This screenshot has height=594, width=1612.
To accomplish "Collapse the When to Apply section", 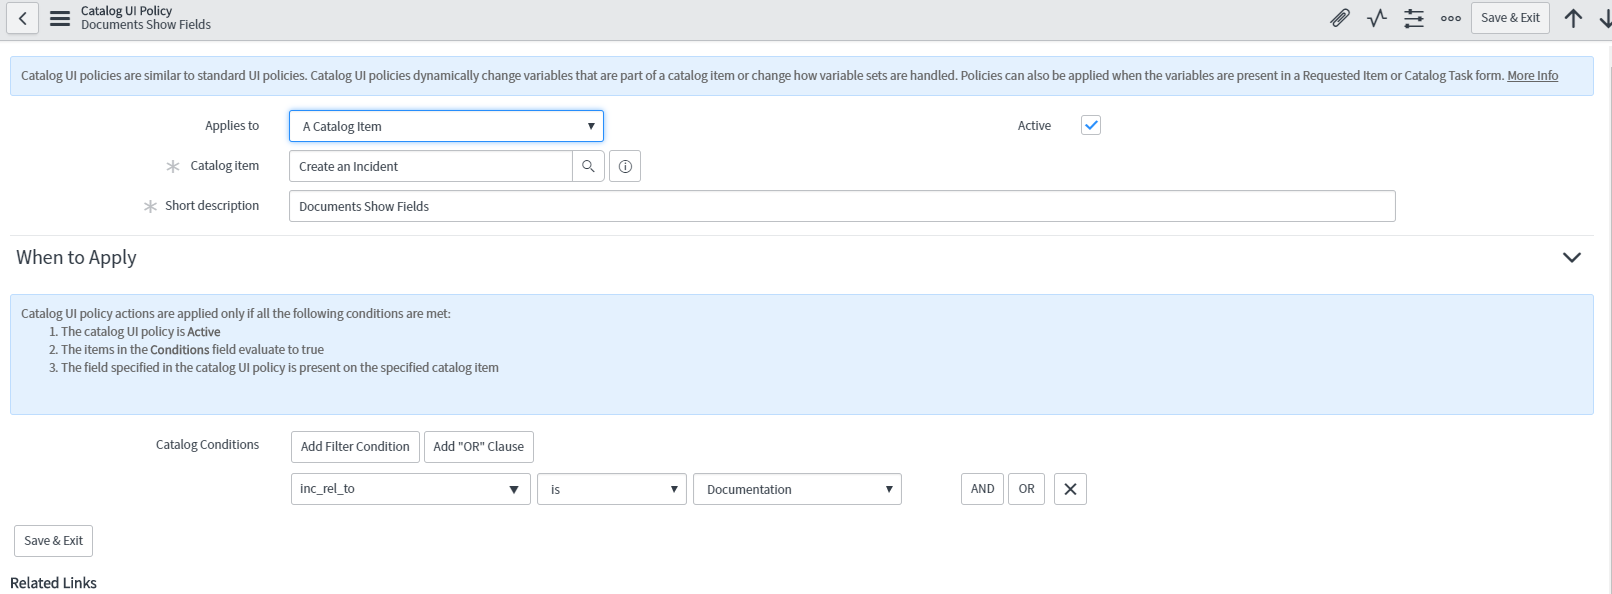I will 1572,258.
